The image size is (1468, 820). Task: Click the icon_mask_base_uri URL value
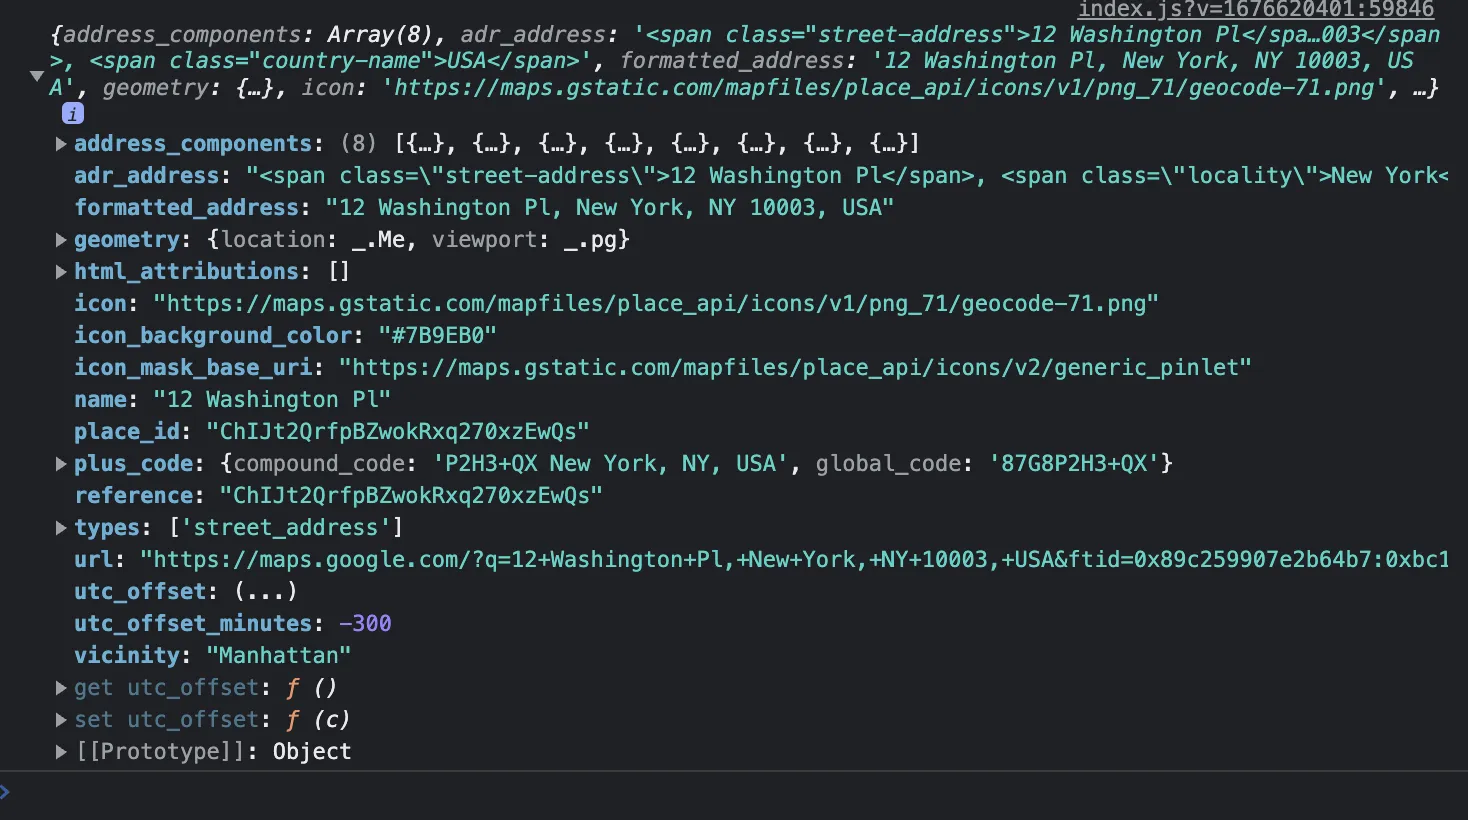pyautogui.click(x=795, y=368)
